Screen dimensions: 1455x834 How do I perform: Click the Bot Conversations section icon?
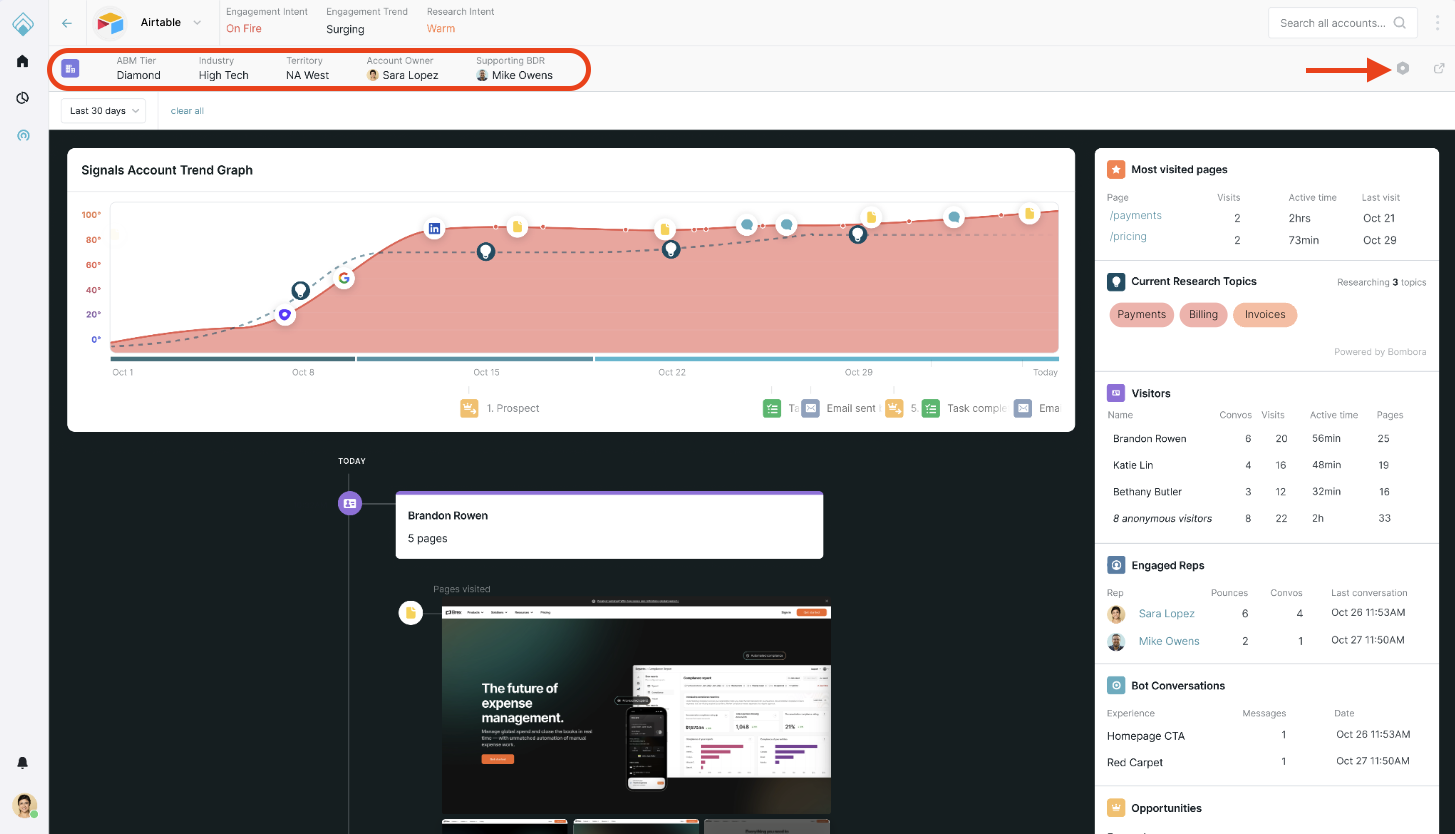[1116, 685]
